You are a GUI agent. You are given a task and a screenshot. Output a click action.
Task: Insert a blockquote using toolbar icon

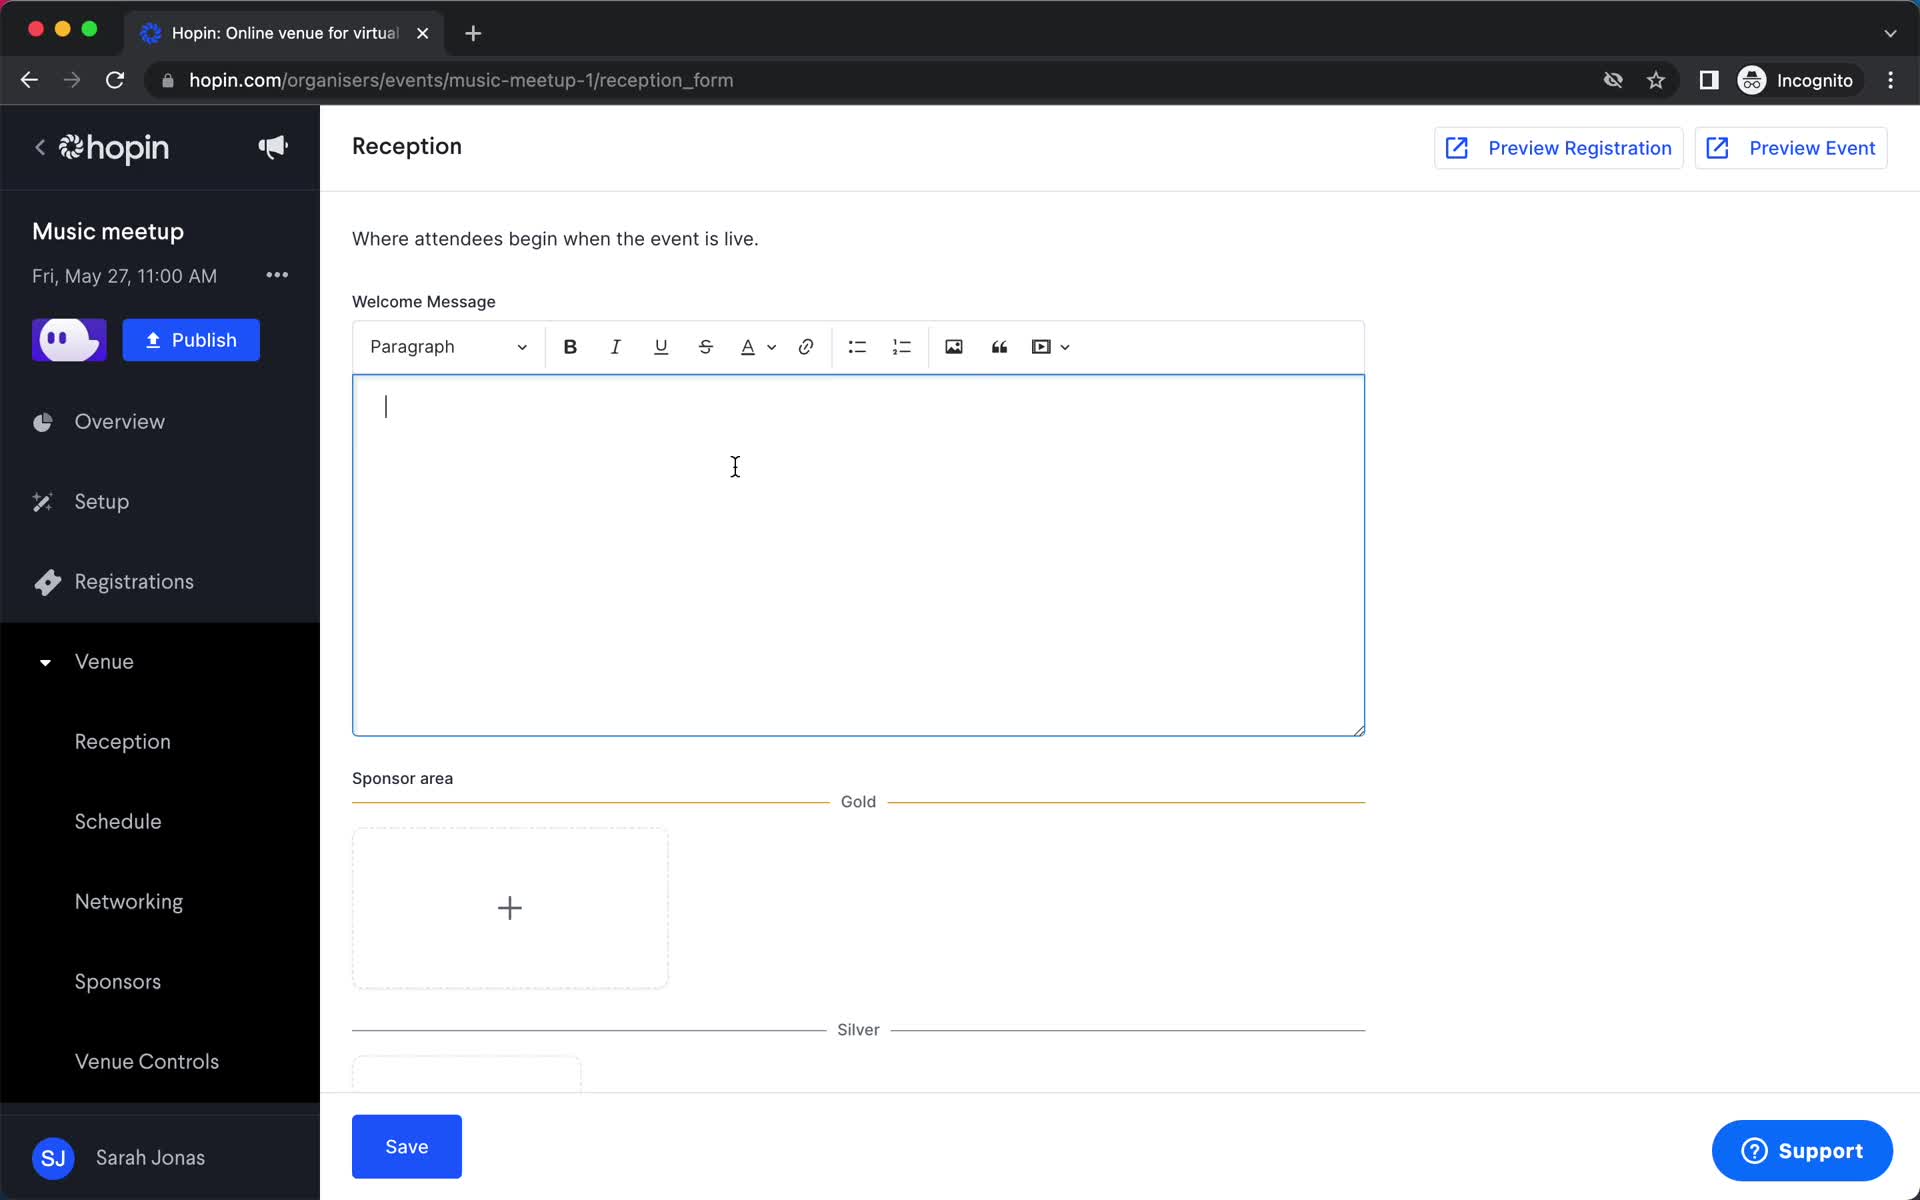coord(998,347)
